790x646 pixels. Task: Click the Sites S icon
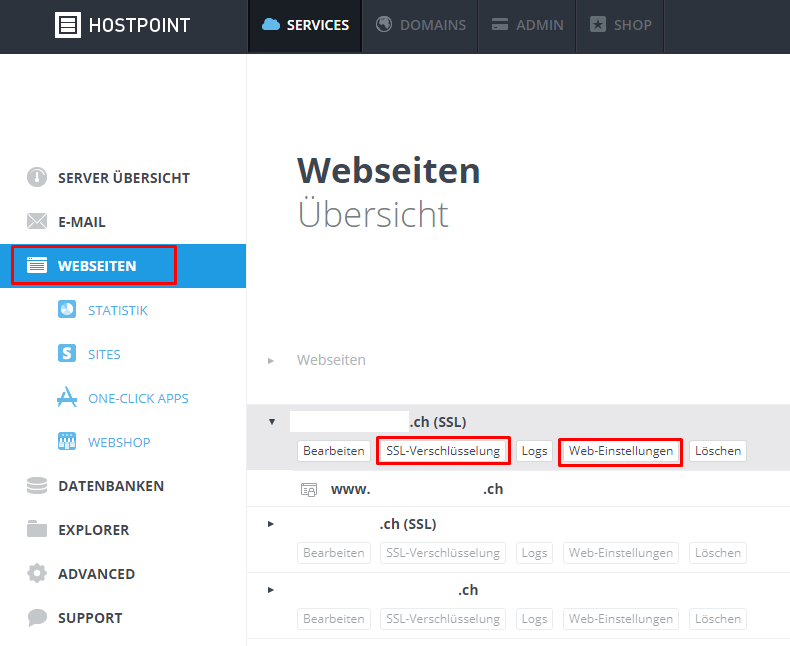tap(67, 353)
